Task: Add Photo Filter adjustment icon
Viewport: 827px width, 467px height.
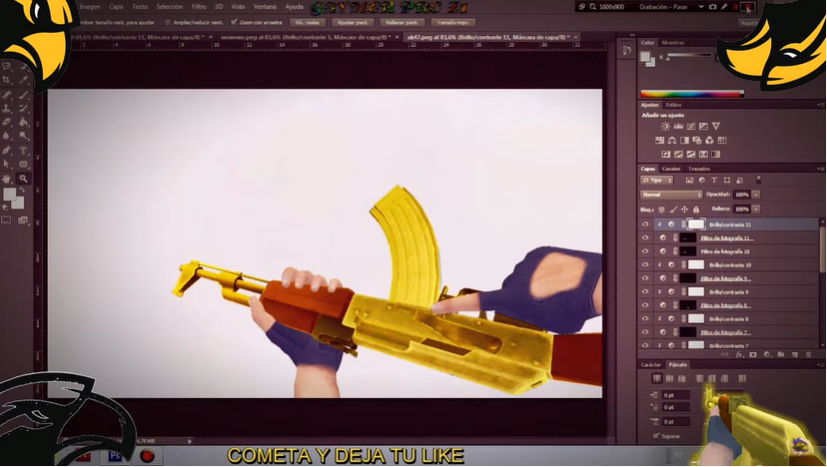Action: click(697, 140)
